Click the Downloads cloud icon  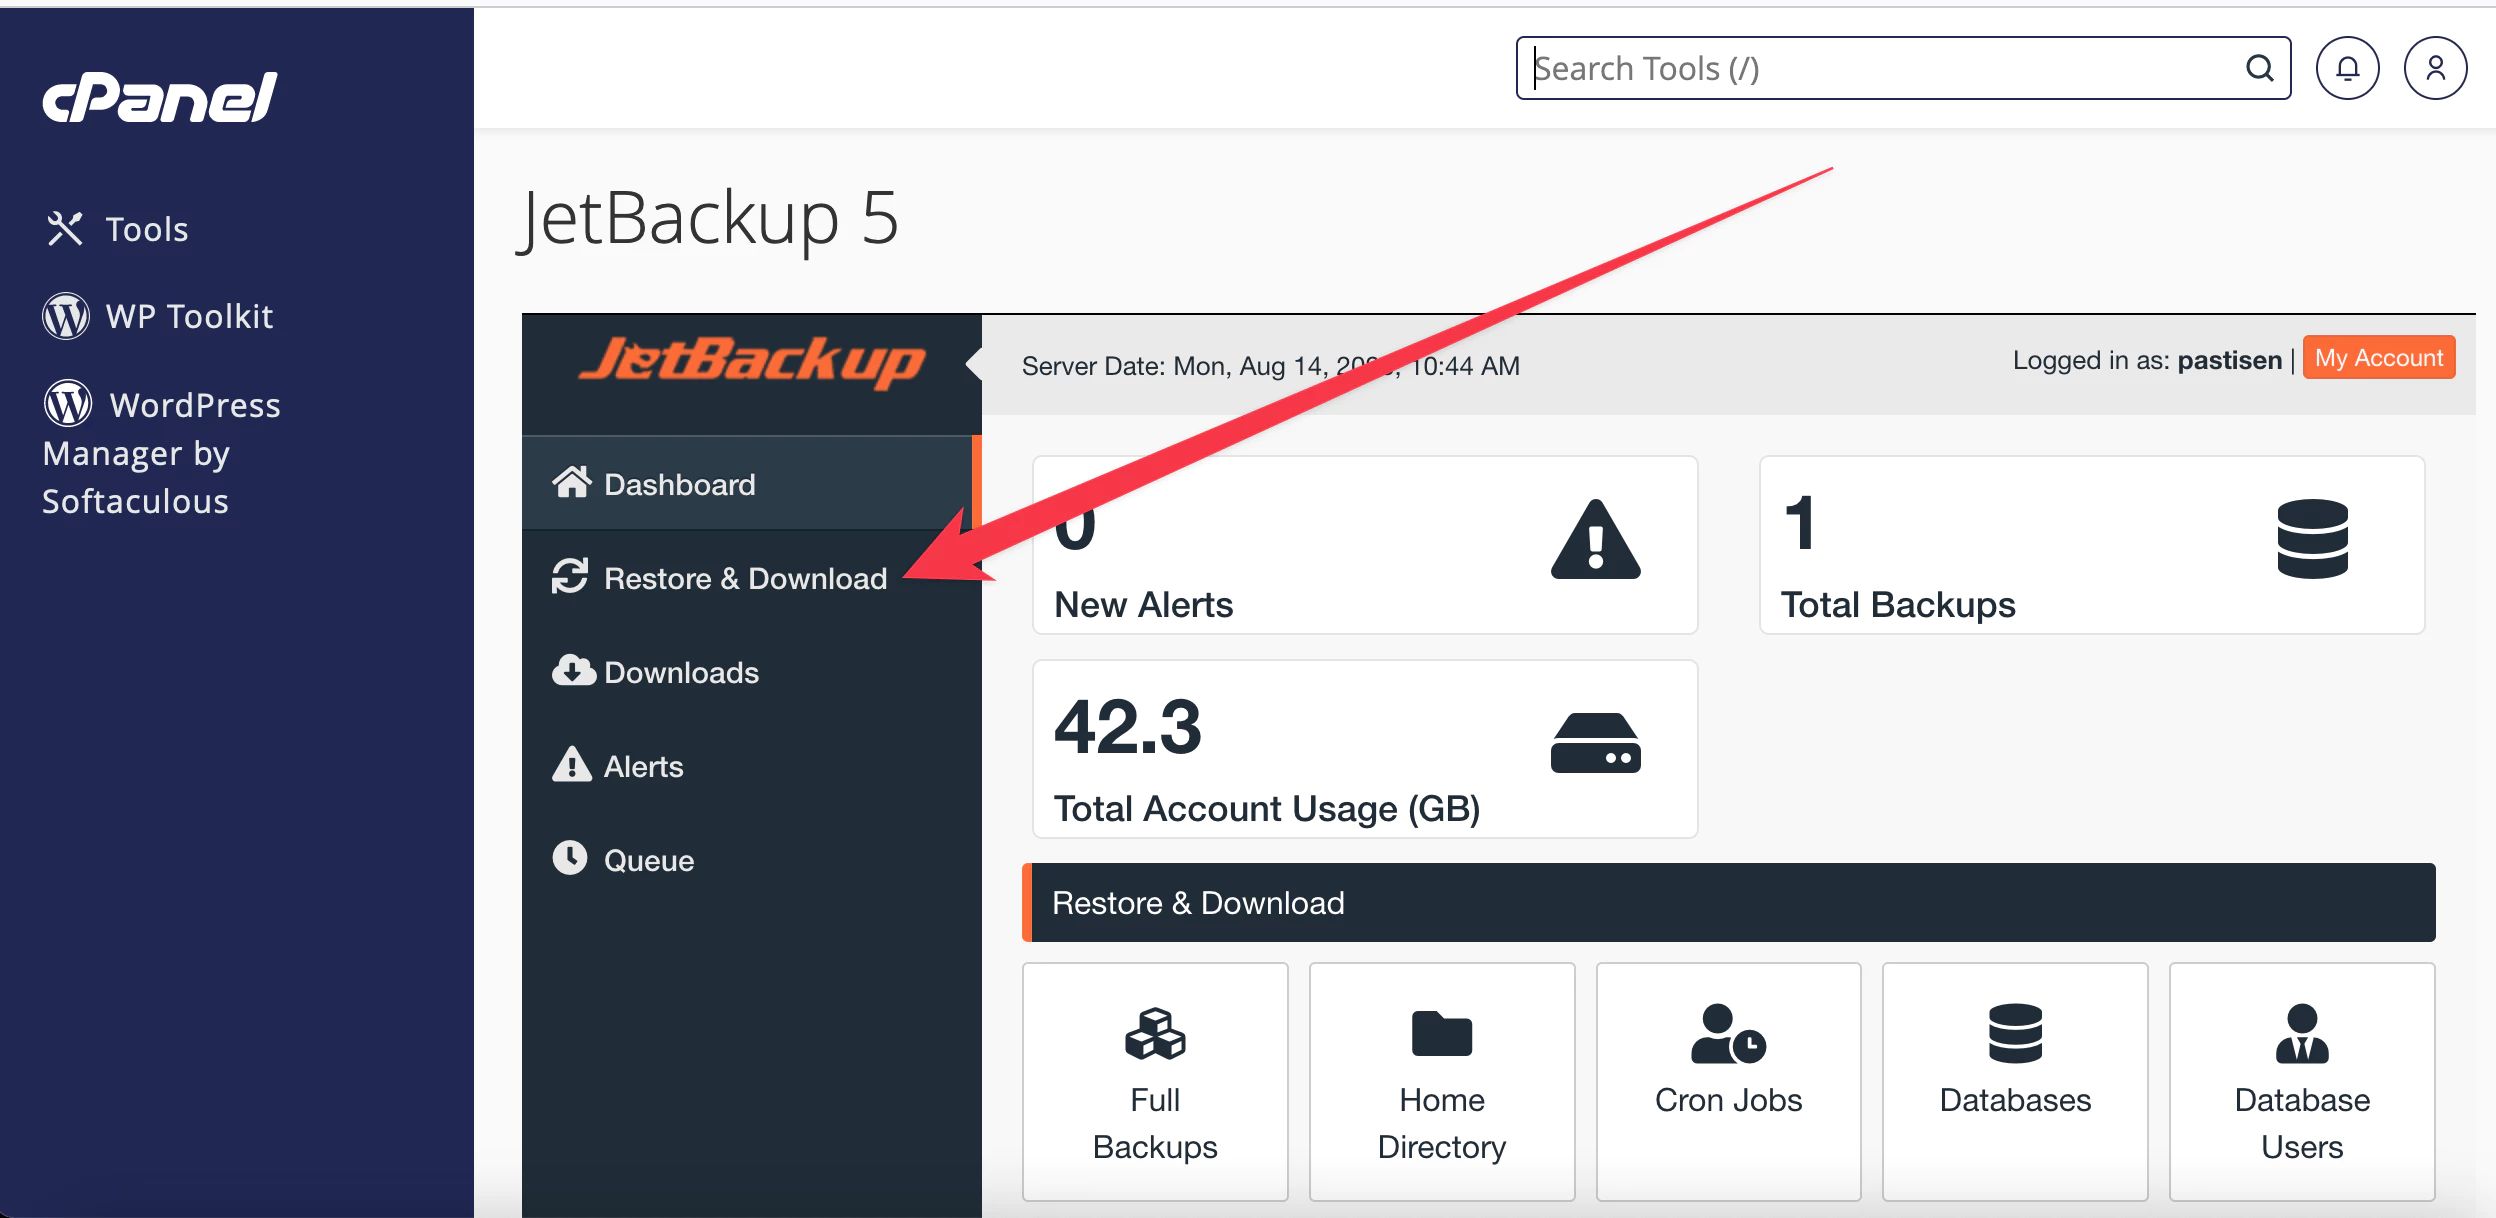(571, 671)
